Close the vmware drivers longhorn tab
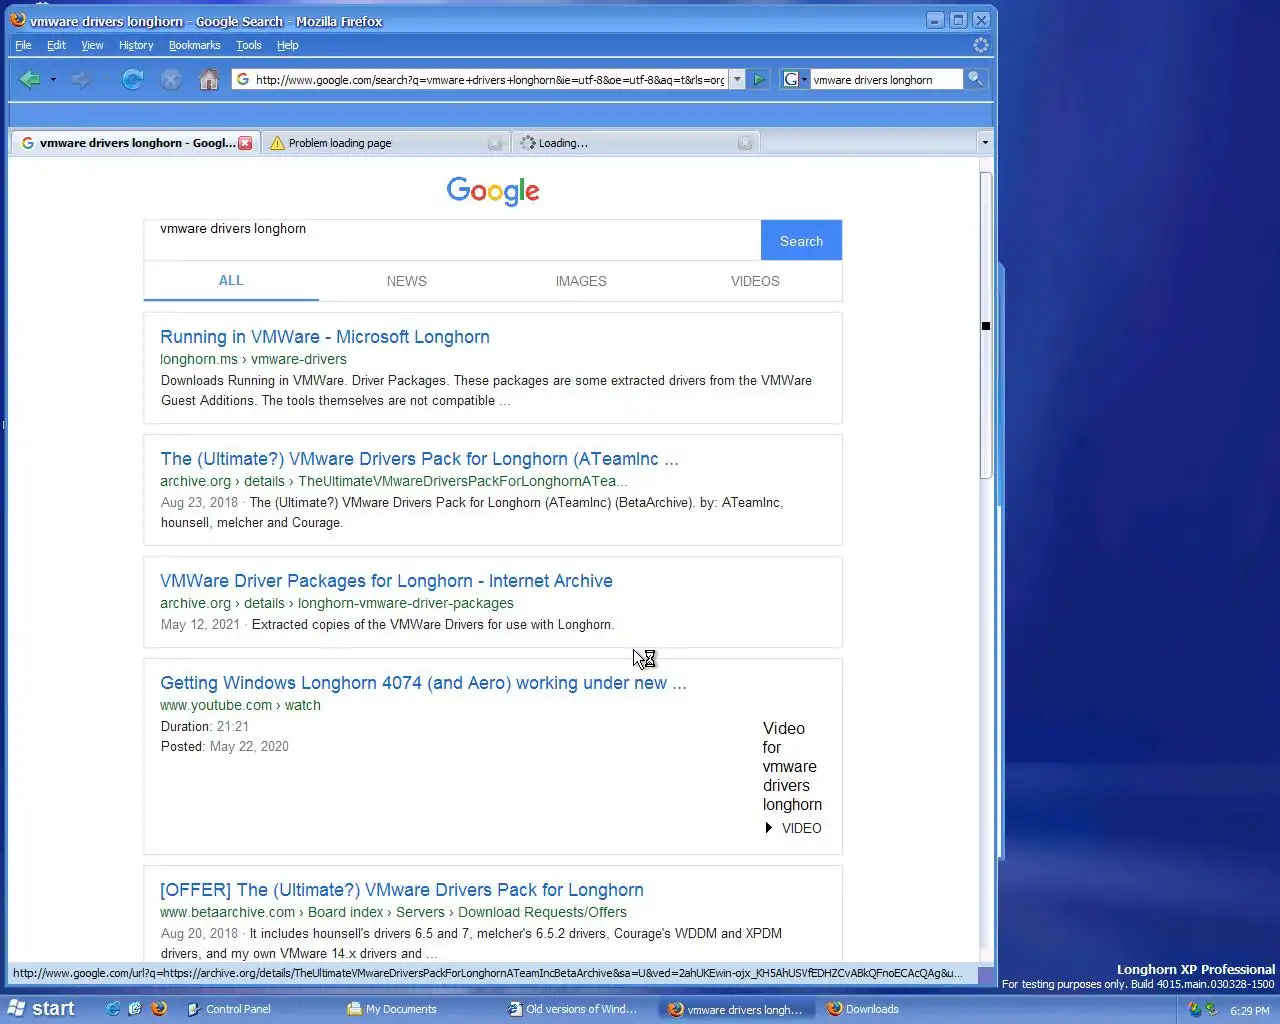1280x1024 pixels. [x=245, y=143]
